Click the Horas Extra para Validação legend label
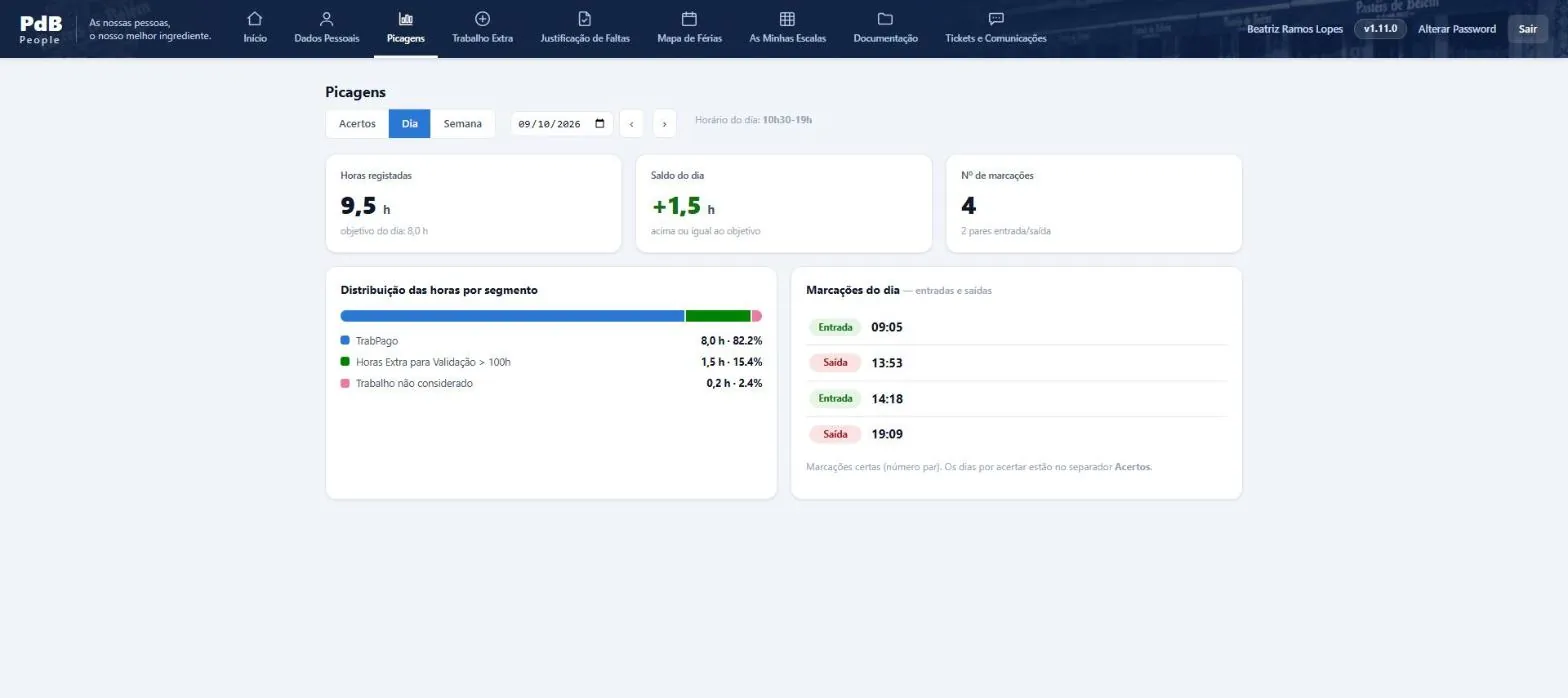 [433, 362]
